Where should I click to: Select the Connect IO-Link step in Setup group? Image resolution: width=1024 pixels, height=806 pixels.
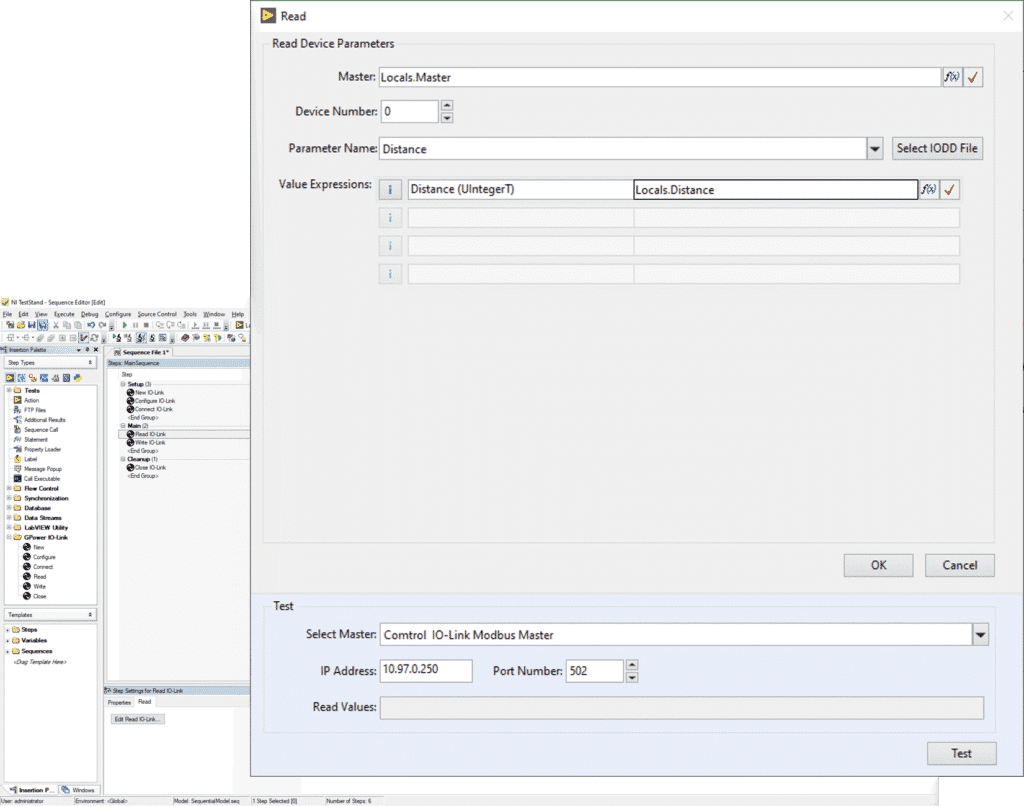[153, 409]
